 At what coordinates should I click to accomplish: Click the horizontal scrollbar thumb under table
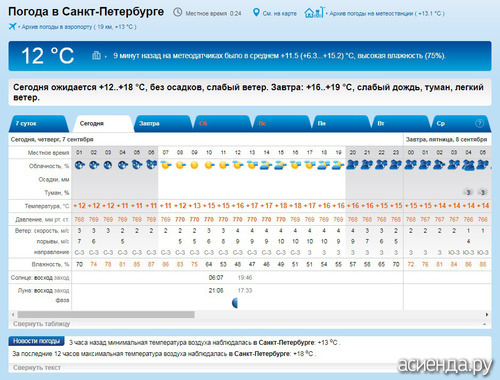[x=106, y=314]
